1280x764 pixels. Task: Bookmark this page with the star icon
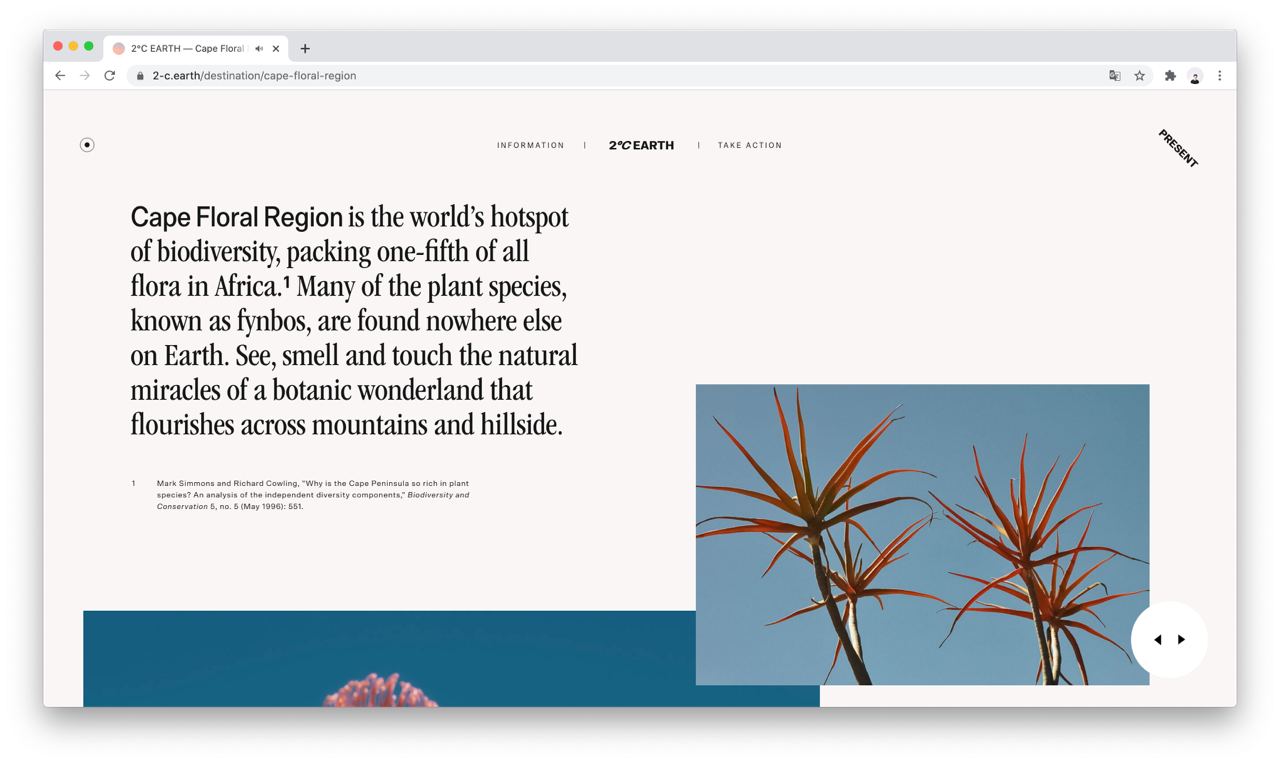point(1139,76)
